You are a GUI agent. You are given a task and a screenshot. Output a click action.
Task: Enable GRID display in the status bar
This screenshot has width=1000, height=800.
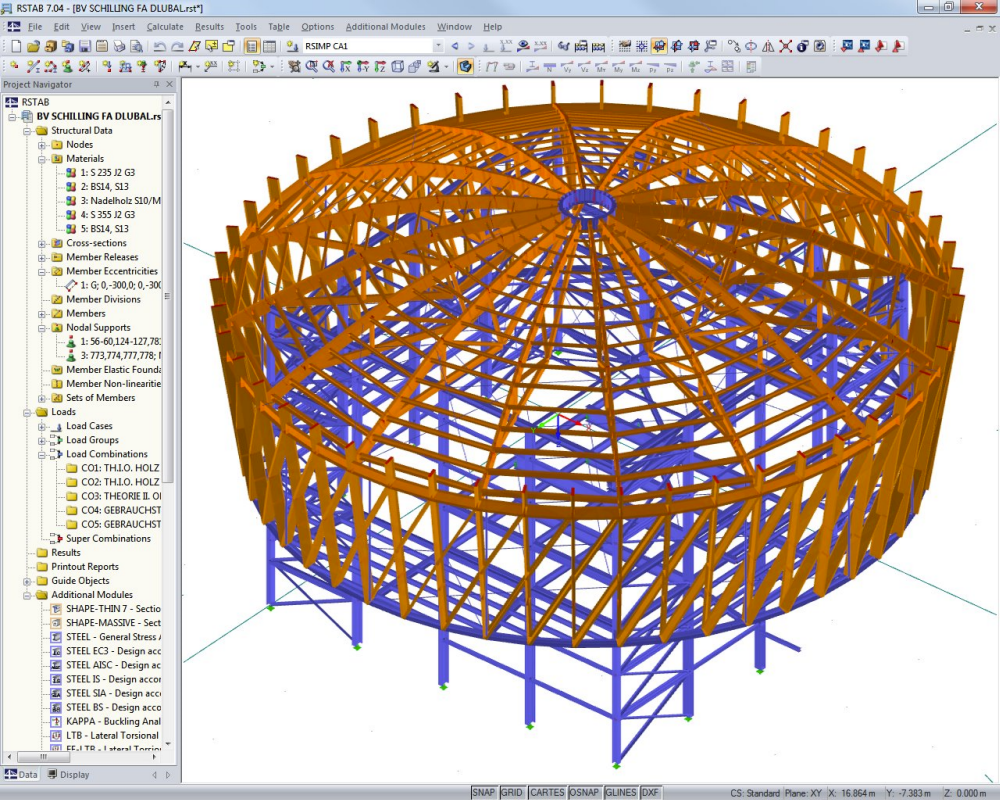pyautogui.click(x=511, y=791)
